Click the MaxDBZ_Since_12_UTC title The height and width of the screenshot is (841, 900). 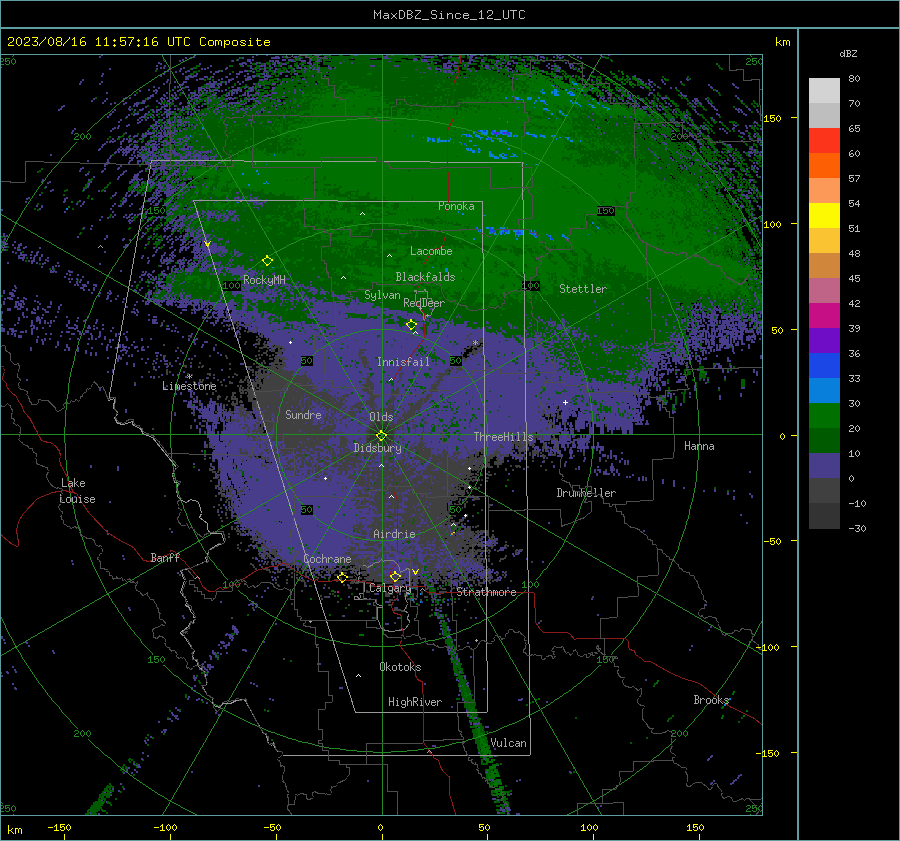449,15
